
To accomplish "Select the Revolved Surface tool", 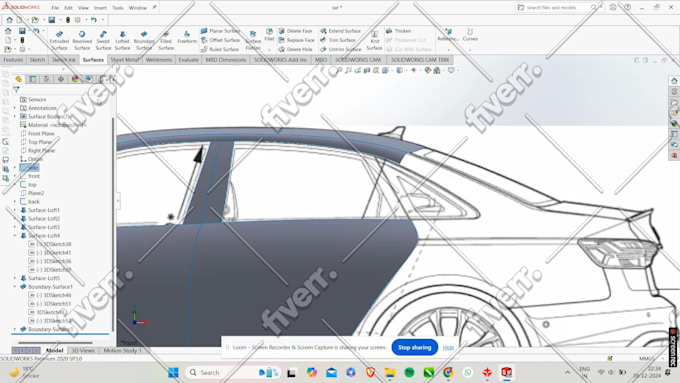I will click(82, 40).
